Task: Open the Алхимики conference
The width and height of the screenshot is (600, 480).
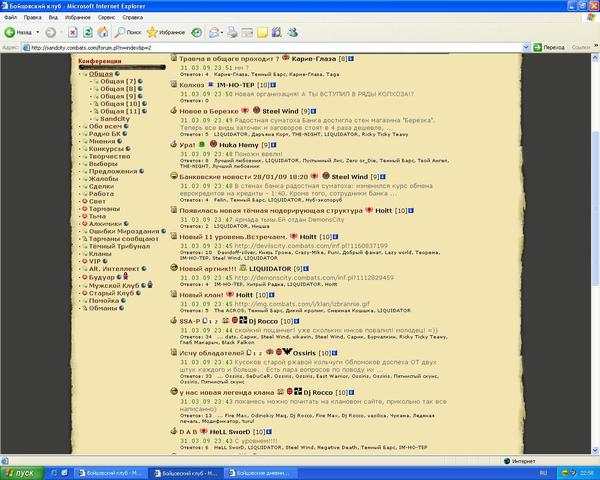Action: [x=105, y=224]
